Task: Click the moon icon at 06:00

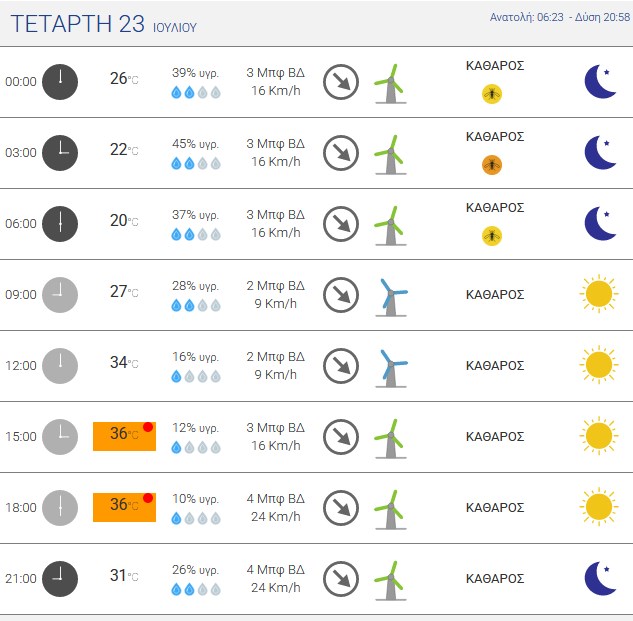Action: 600,223
